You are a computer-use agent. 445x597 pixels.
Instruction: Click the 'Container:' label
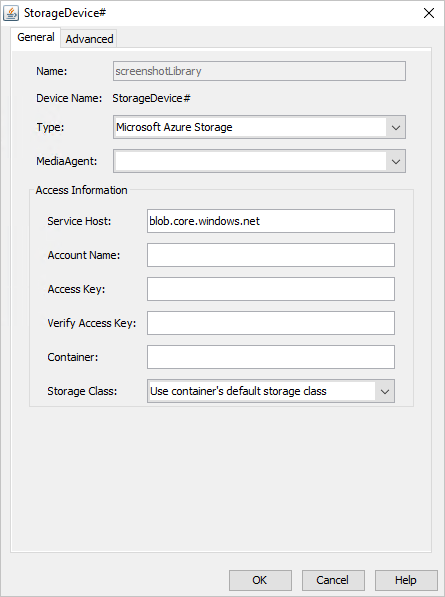73,357
